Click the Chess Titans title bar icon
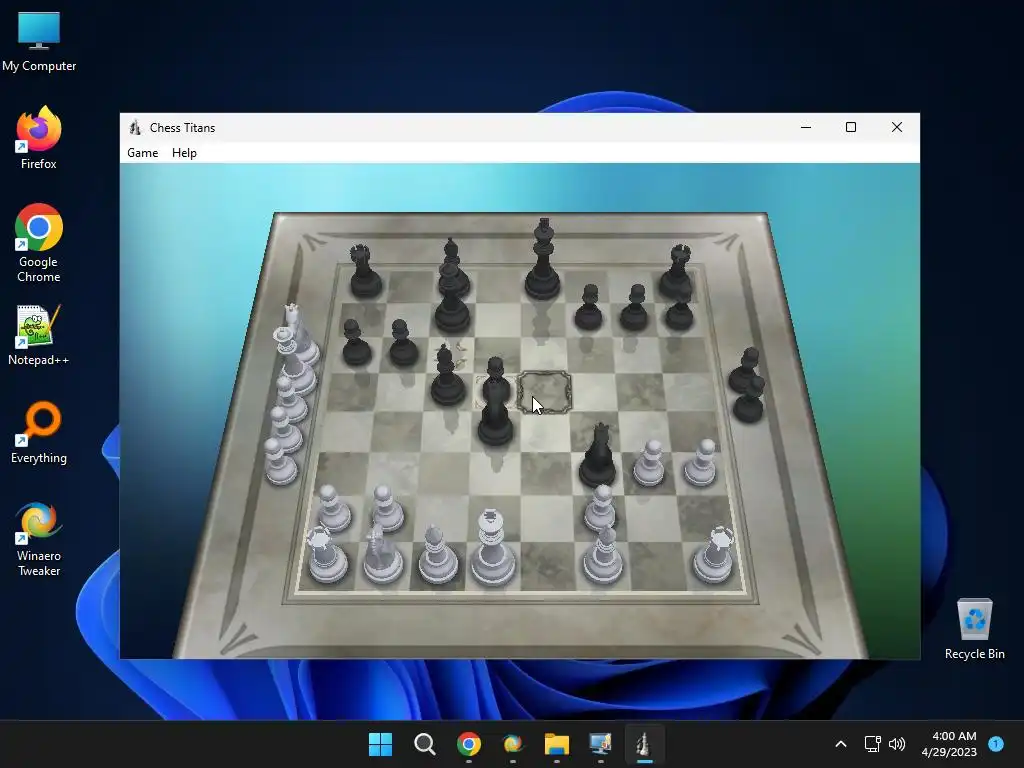1024x768 pixels. tap(135, 127)
